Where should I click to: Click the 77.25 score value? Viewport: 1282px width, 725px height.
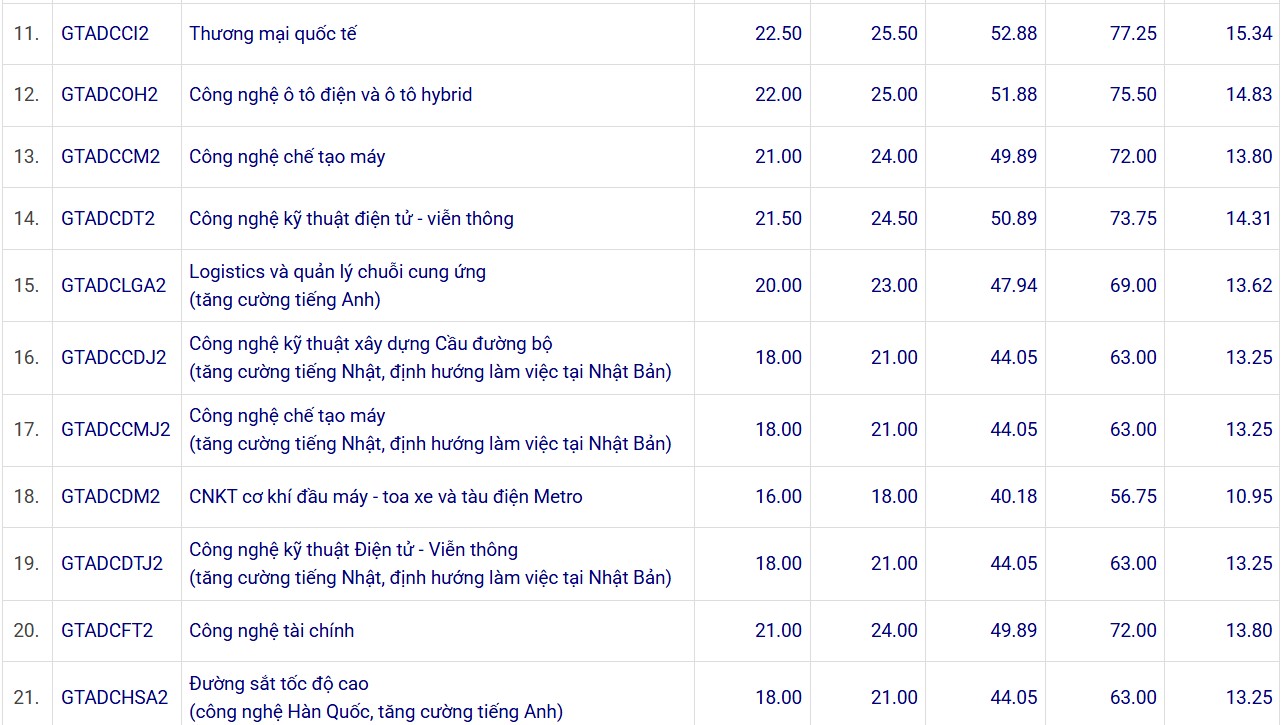tap(1133, 33)
